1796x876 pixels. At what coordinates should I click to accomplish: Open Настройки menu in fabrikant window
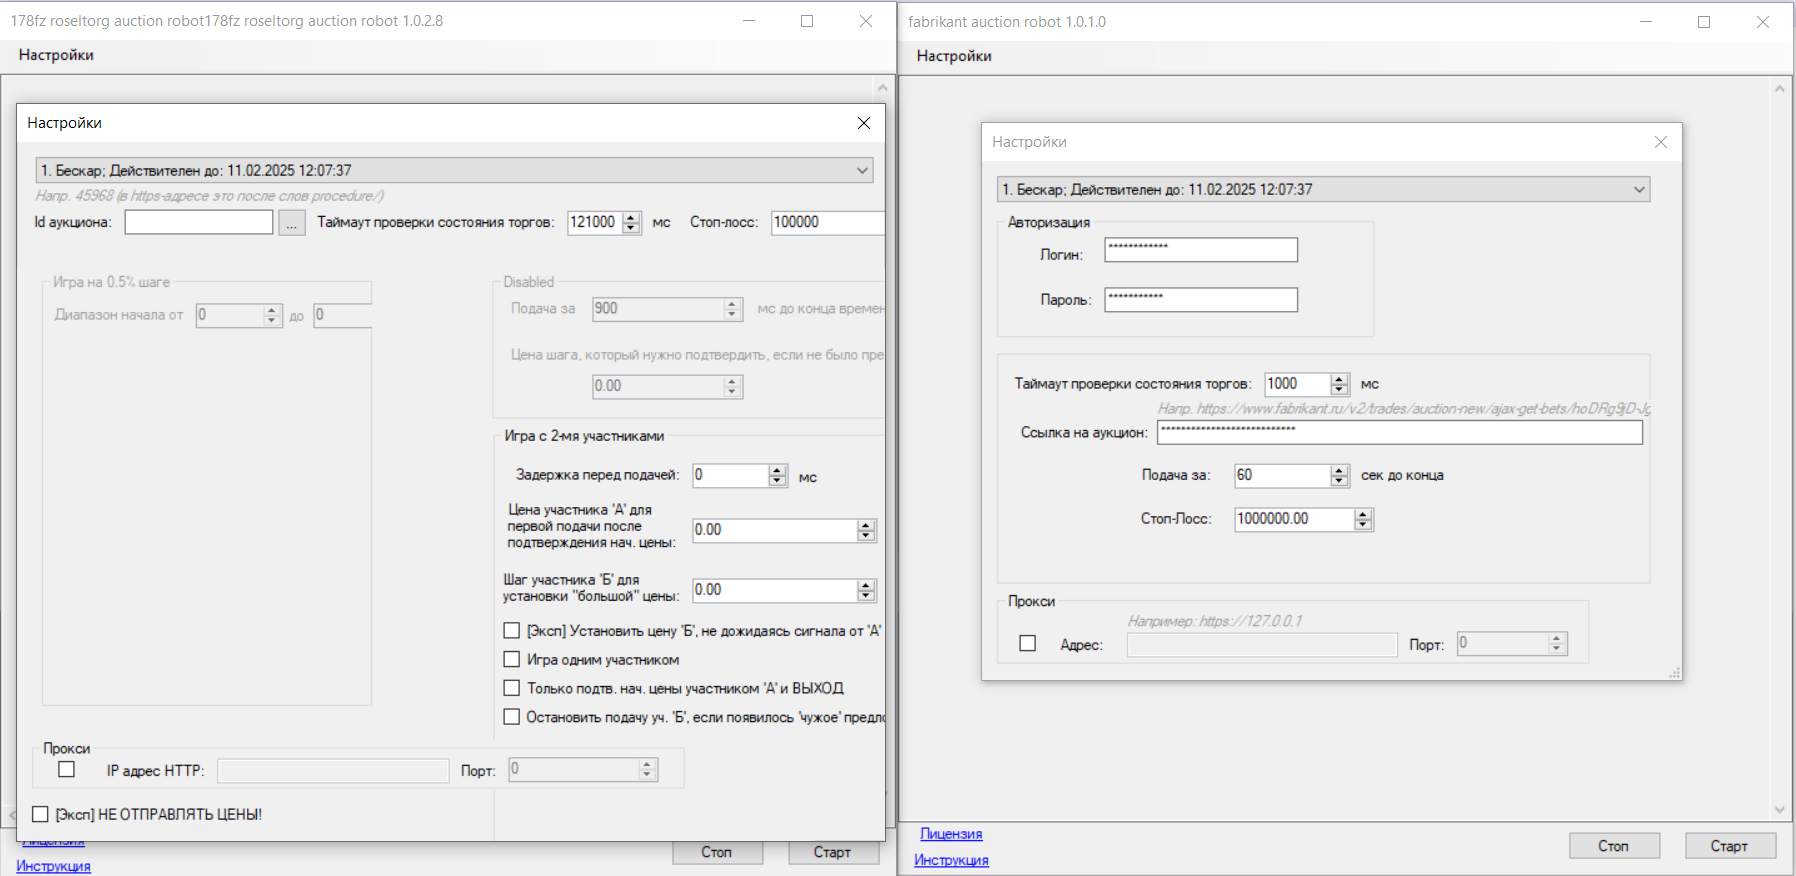point(954,56)
